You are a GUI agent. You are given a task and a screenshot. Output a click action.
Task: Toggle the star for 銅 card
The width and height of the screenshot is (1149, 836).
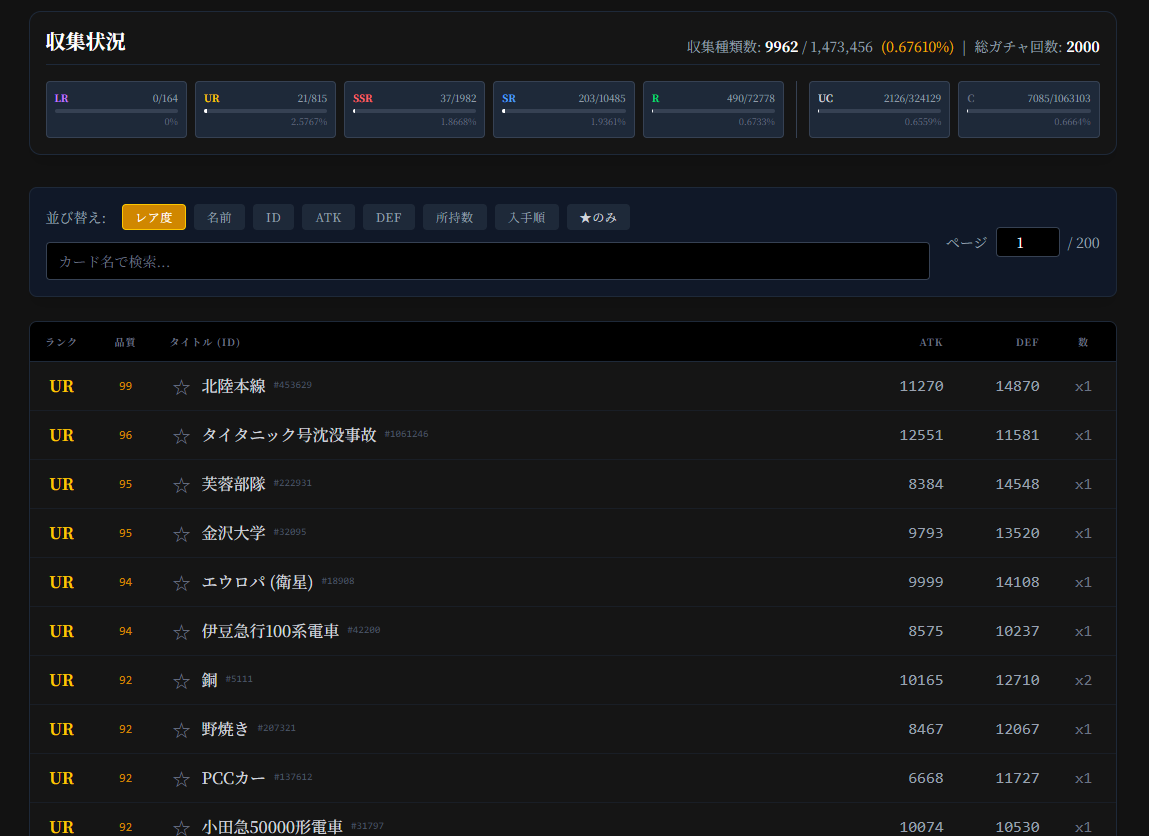[181, 681]
